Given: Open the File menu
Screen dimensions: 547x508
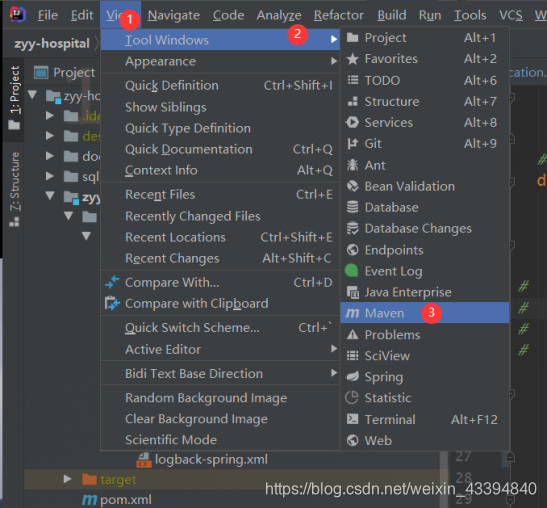Looking at the screenshot, I should 48,15.
